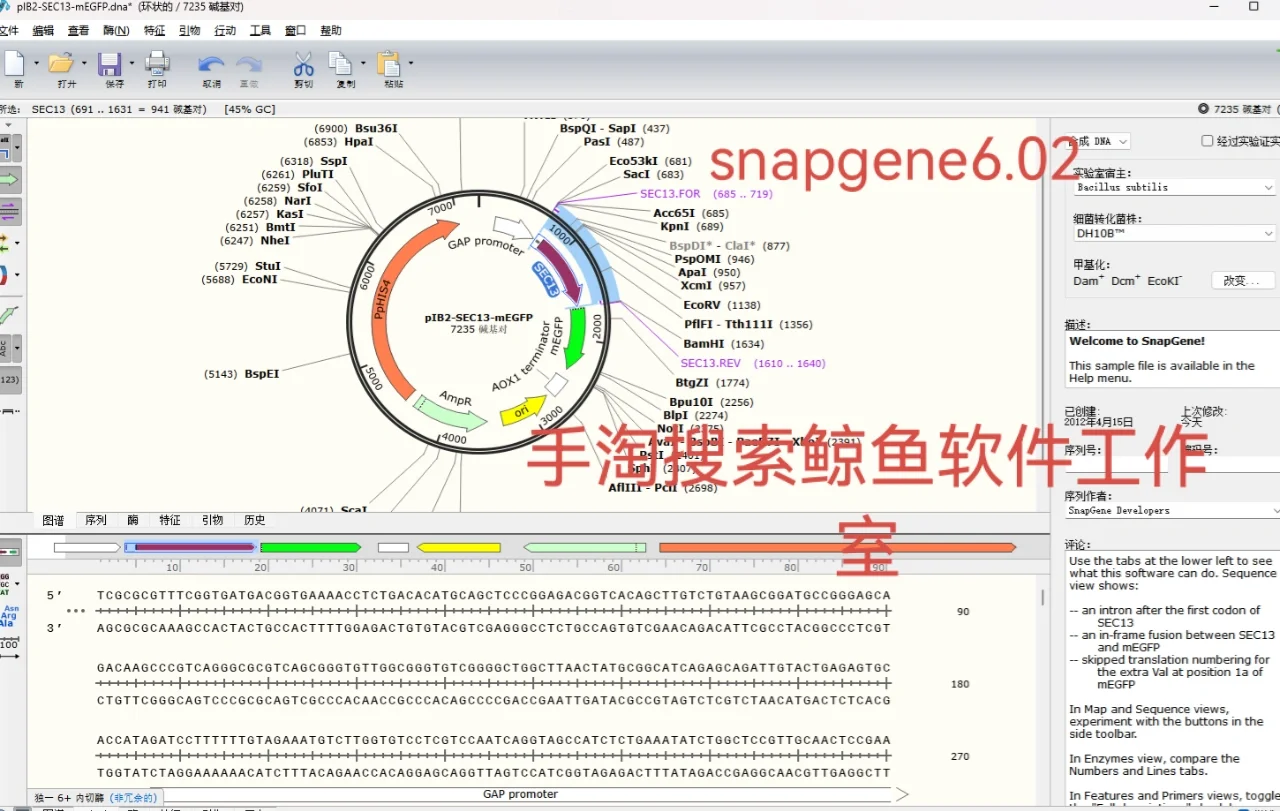Open the DNA type dropdown

tap(1098, 142)
